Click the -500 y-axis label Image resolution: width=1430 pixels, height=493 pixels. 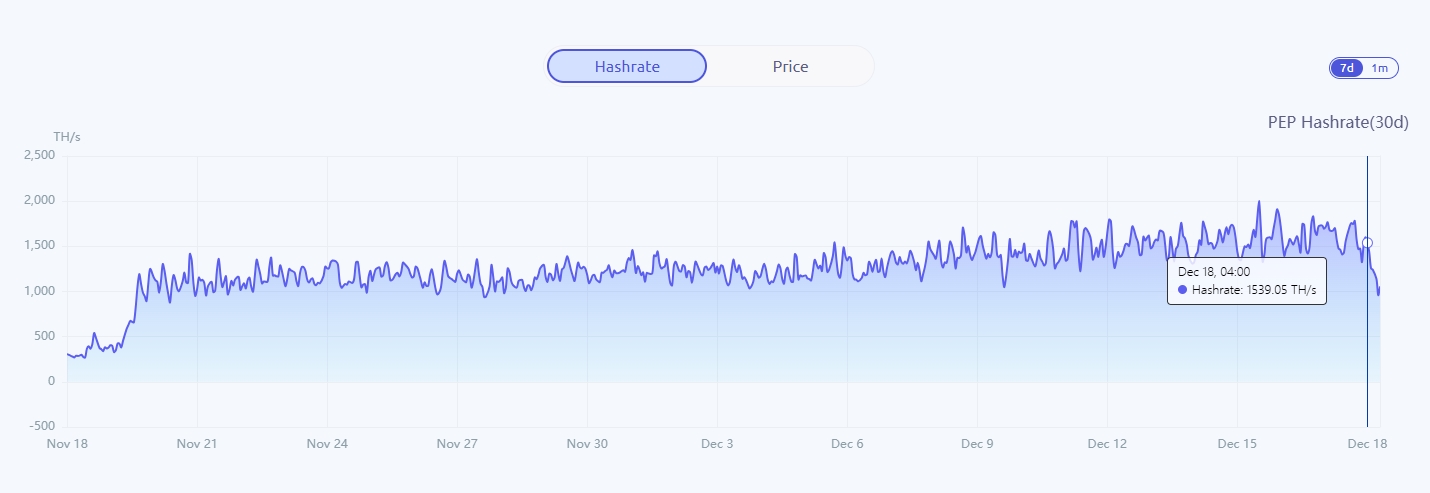coord(41,427)
